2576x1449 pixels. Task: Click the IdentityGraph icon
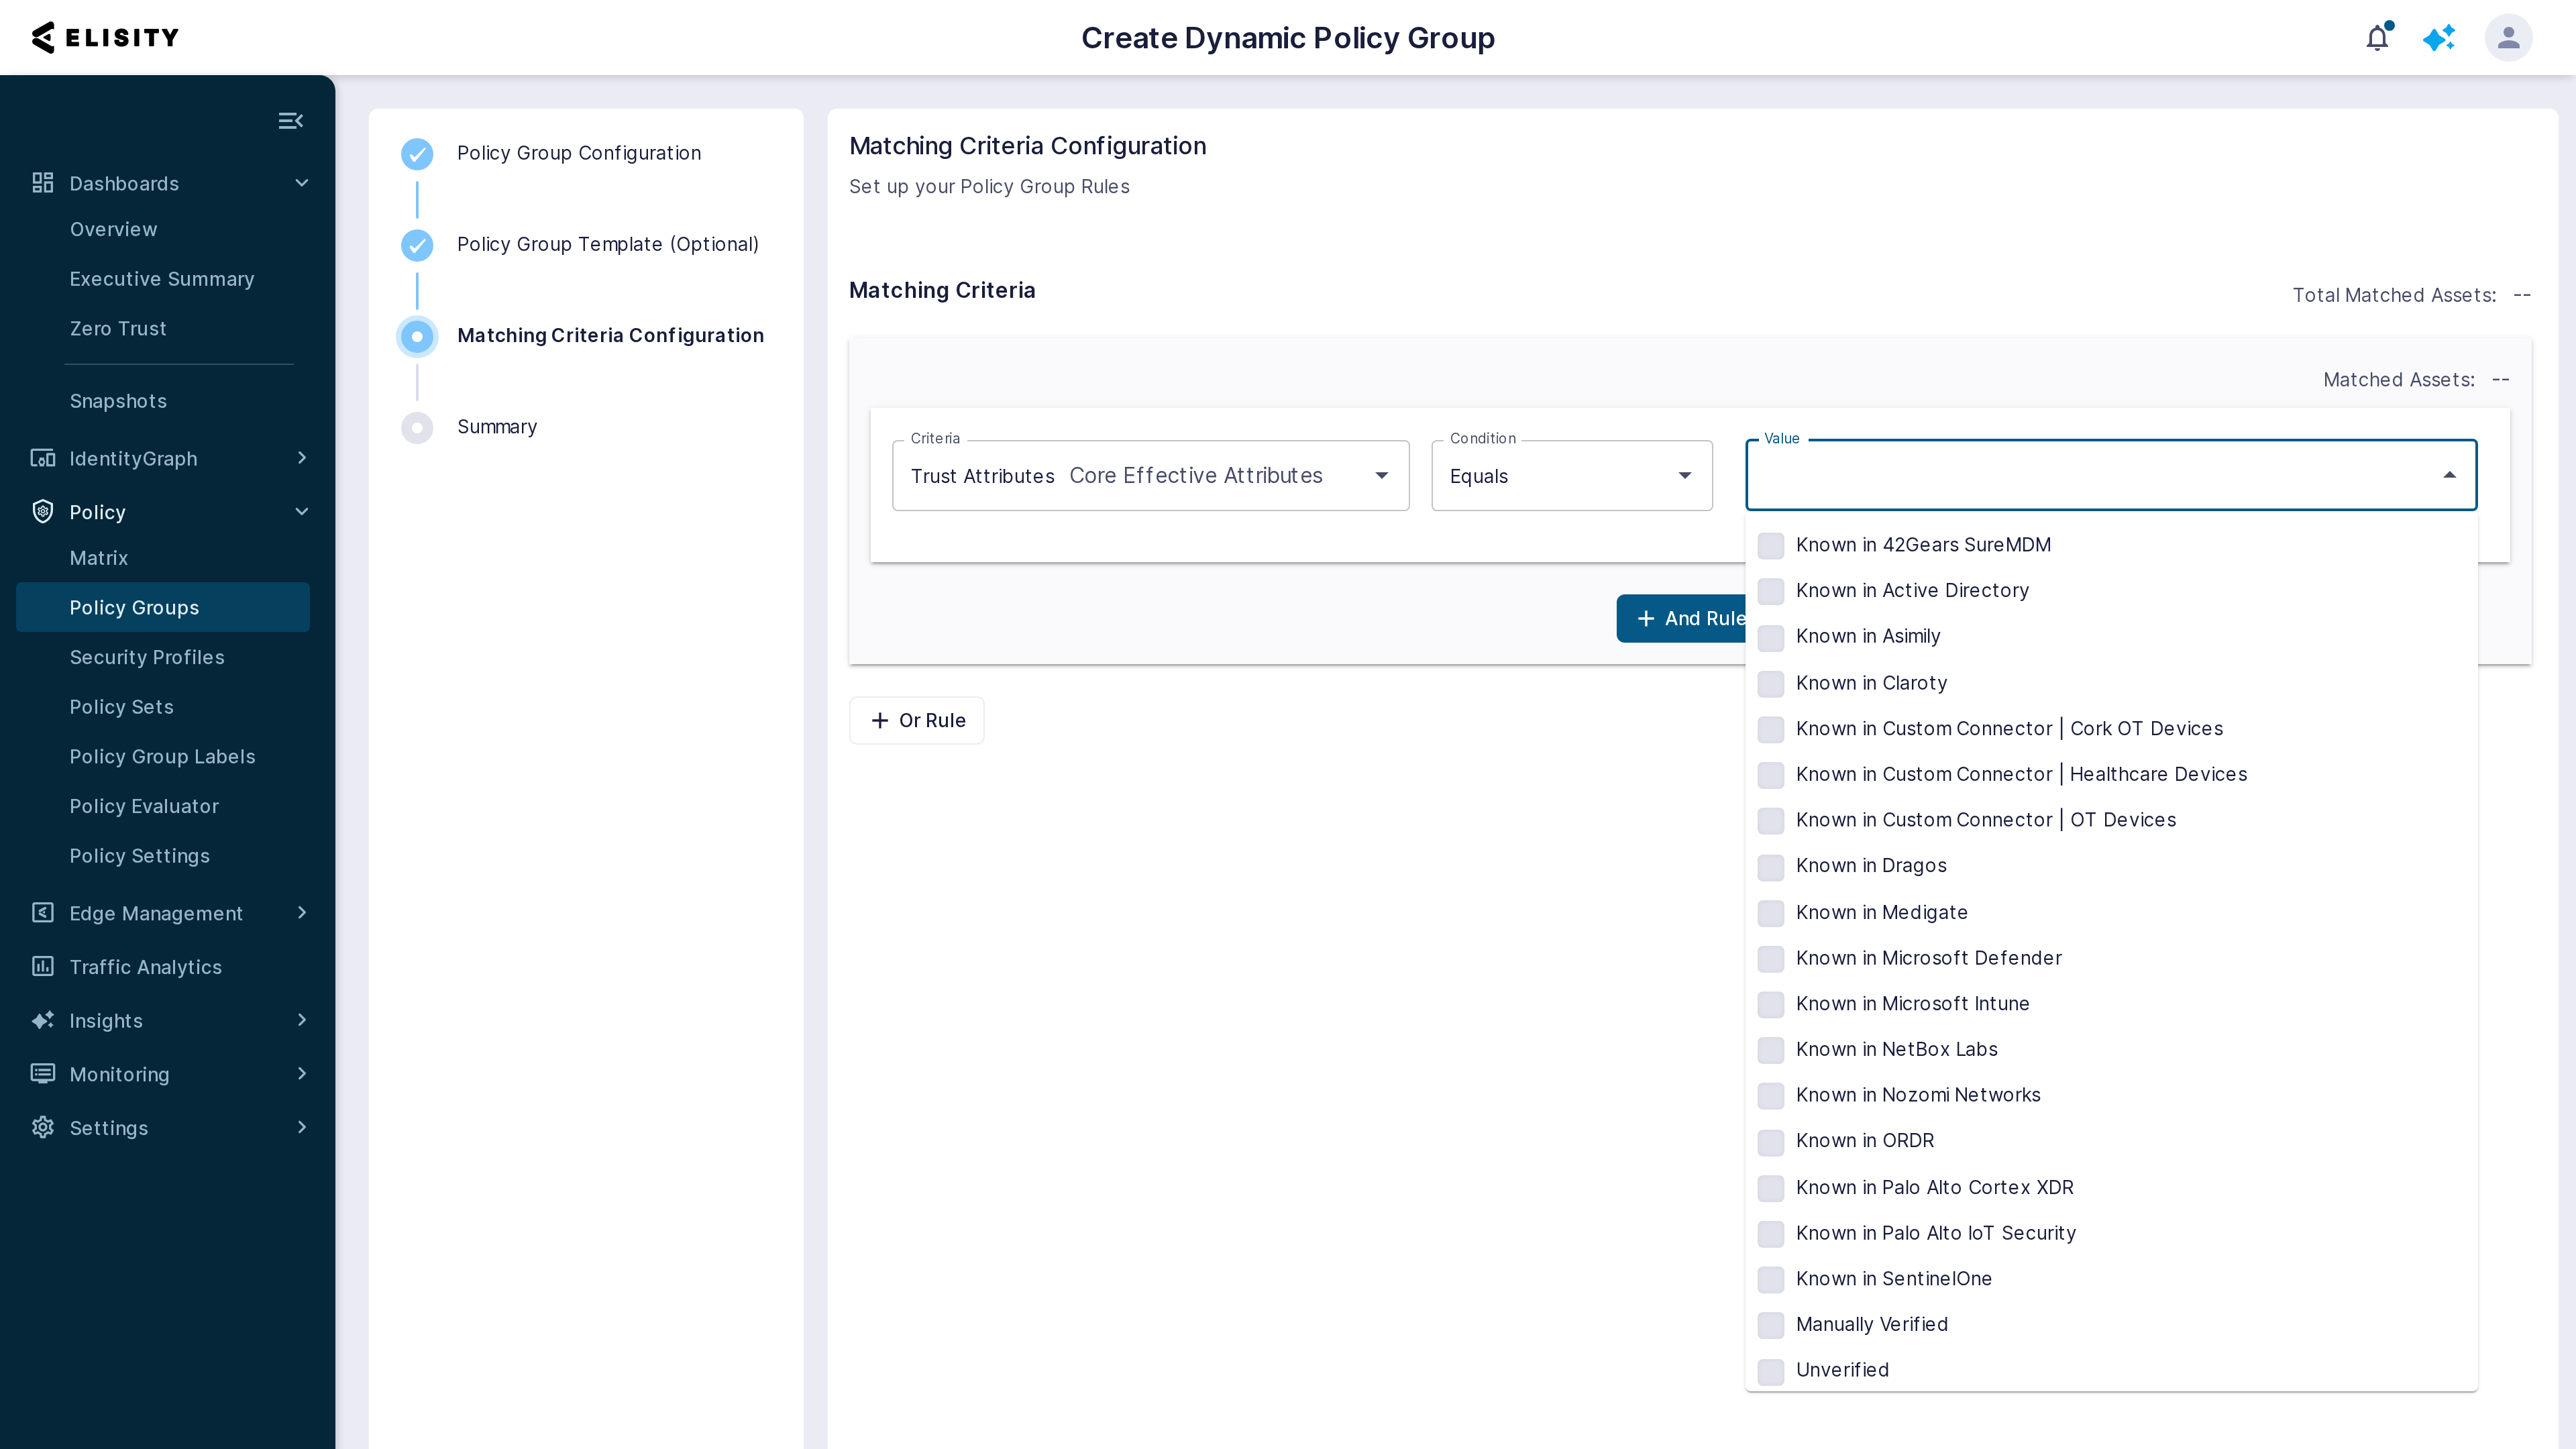pos(42,458)
